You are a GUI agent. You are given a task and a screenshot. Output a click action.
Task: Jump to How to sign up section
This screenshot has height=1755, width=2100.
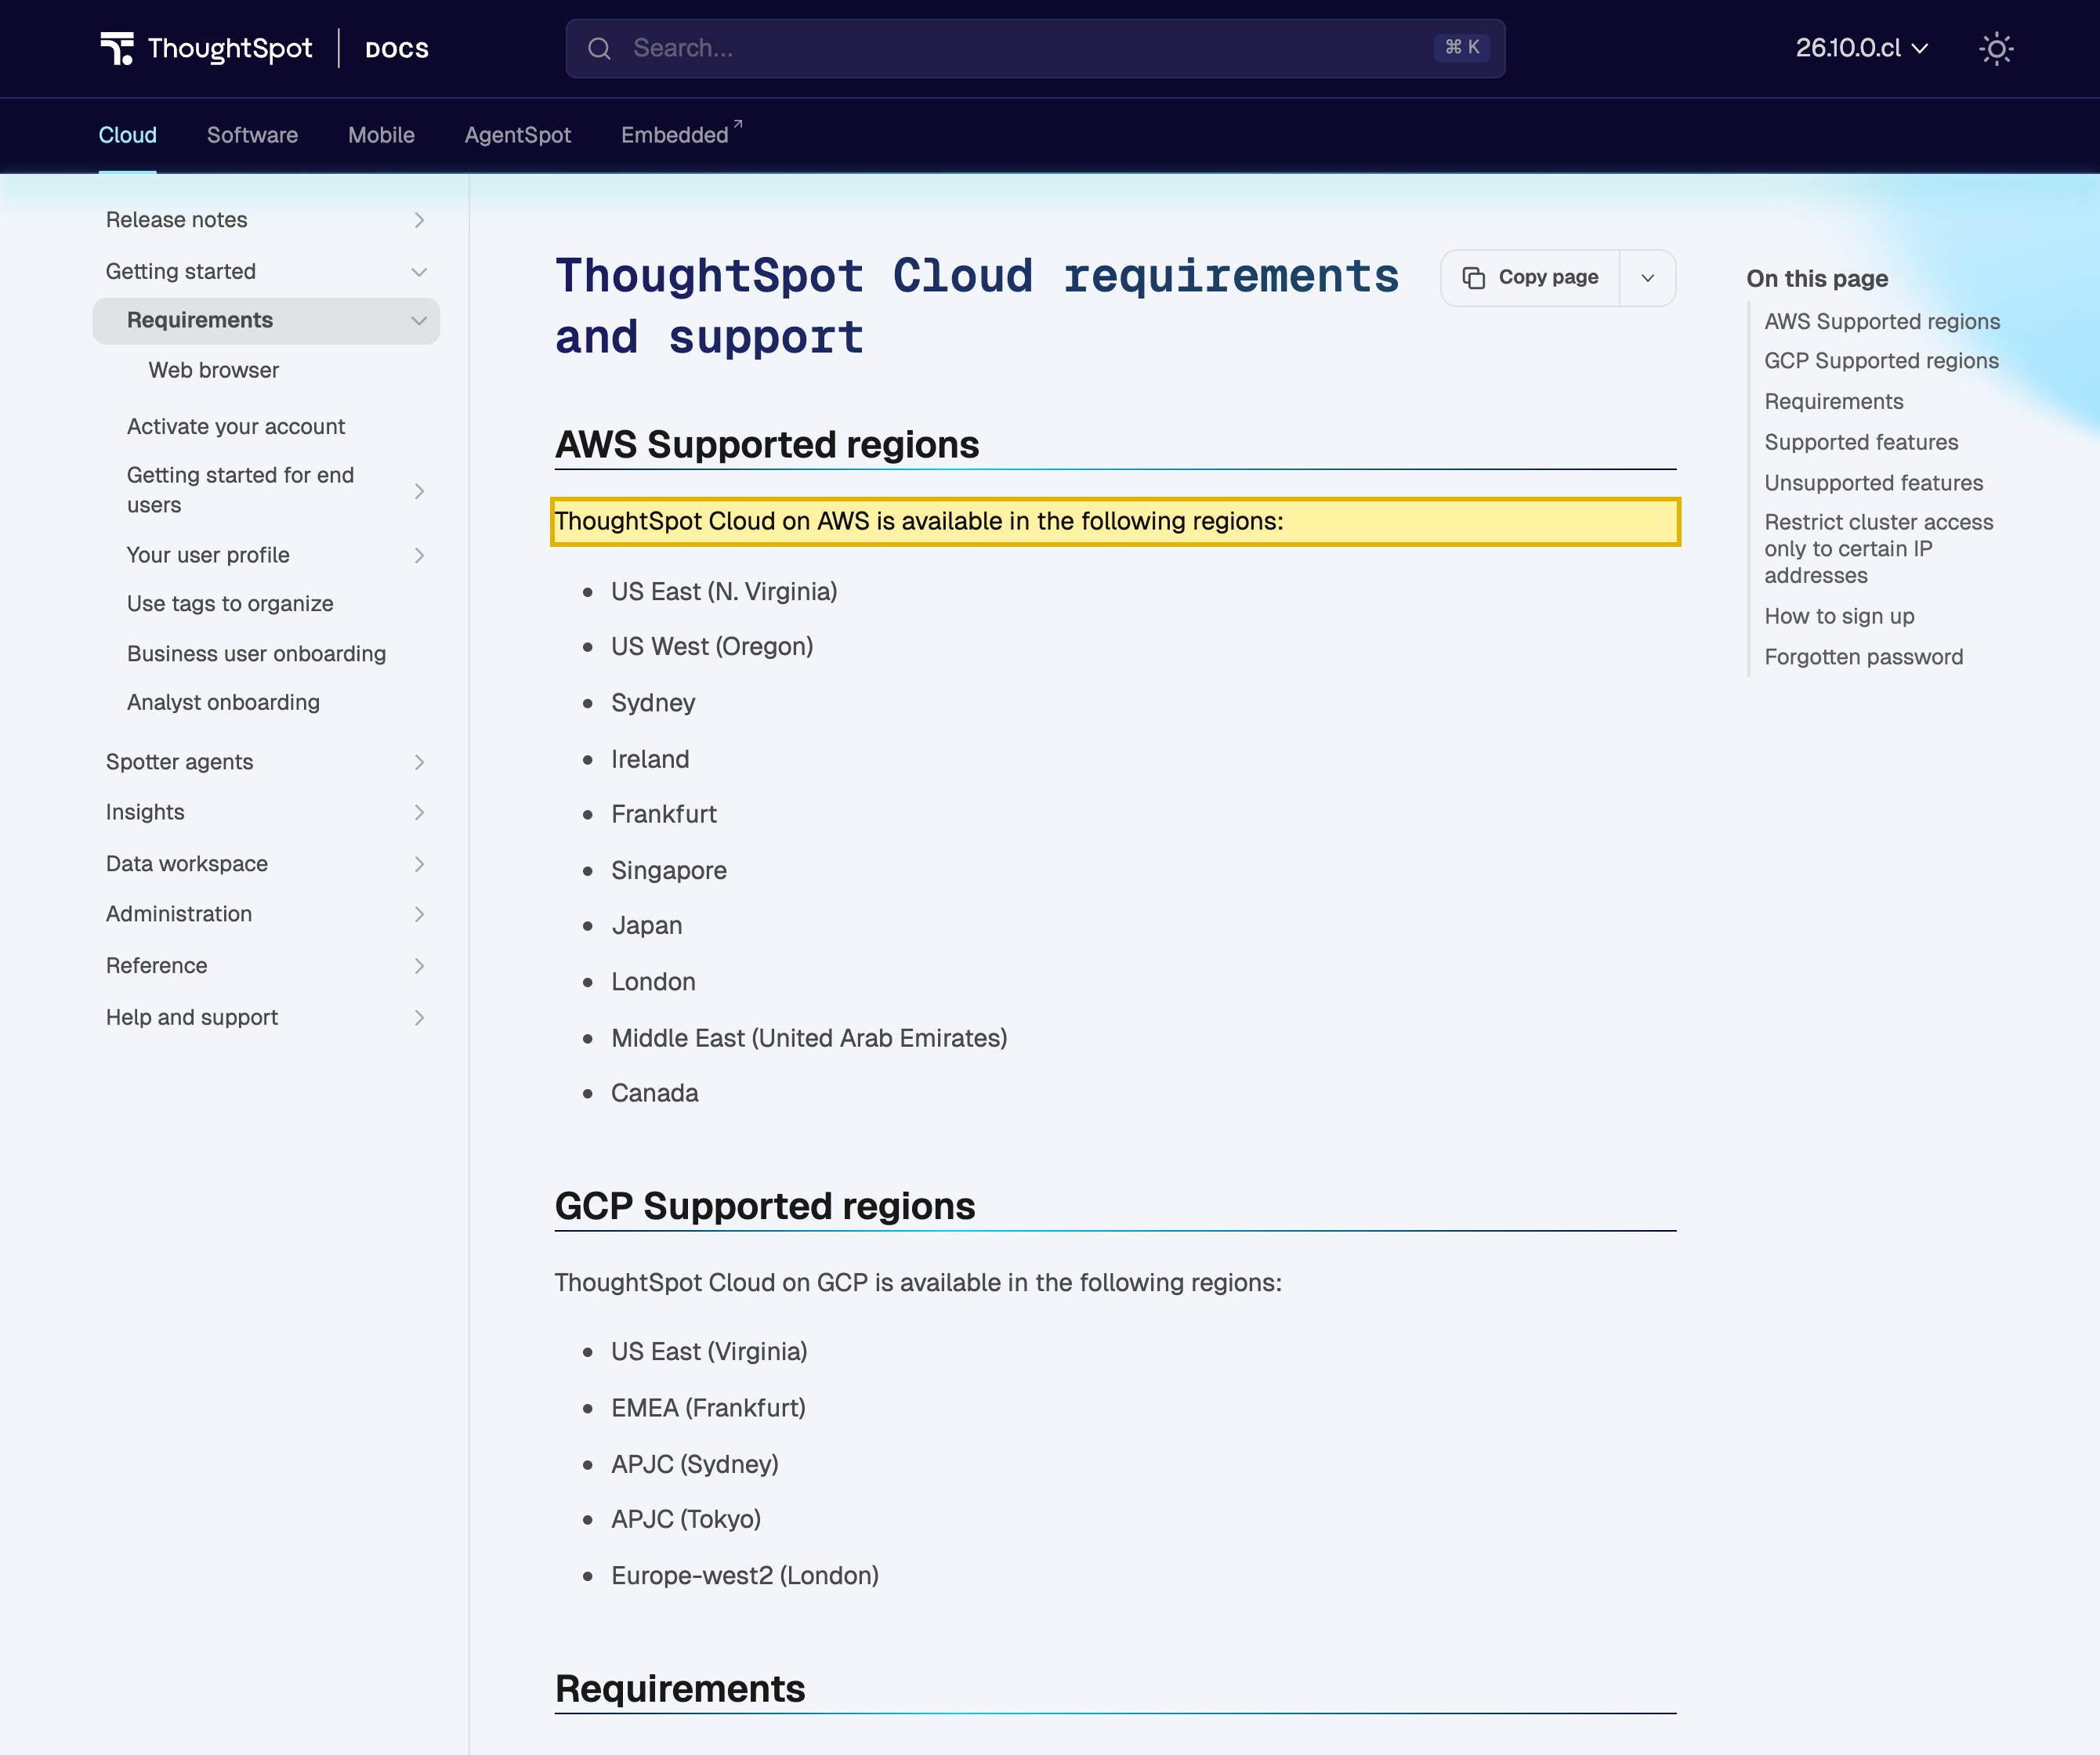coord(1839,617)
